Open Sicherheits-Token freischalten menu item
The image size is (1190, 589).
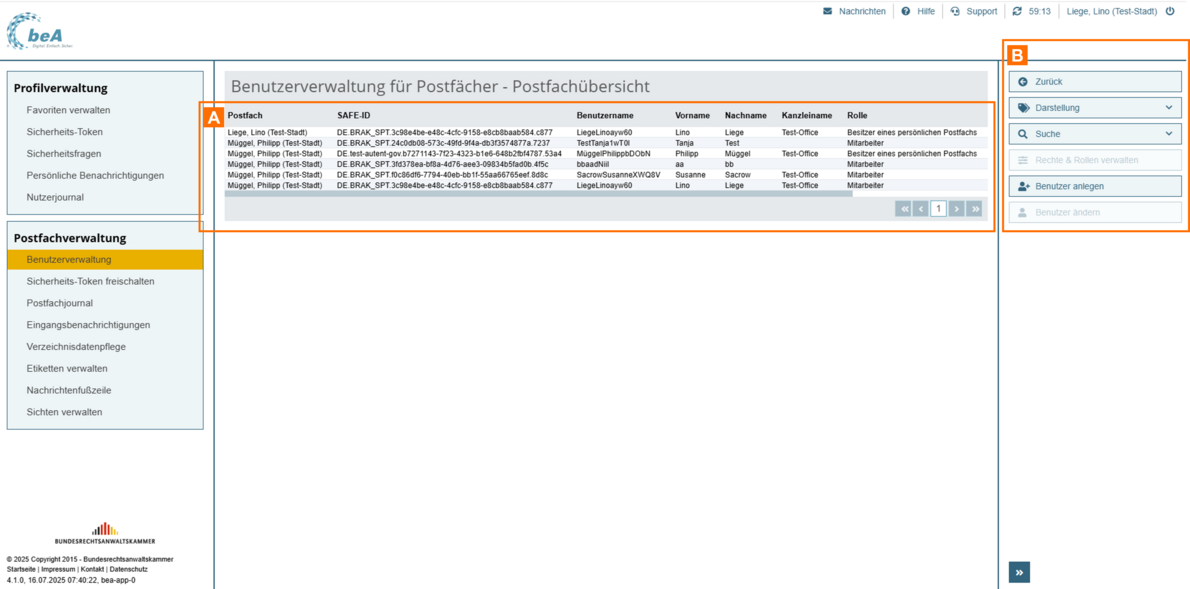pos(90,282)
